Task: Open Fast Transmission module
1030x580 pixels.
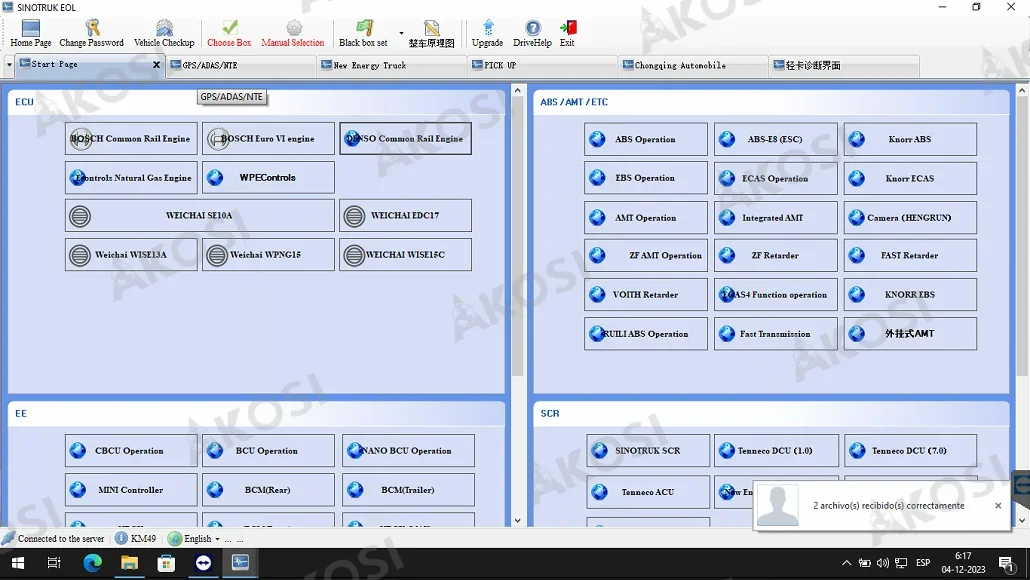Action: (776, 334)
